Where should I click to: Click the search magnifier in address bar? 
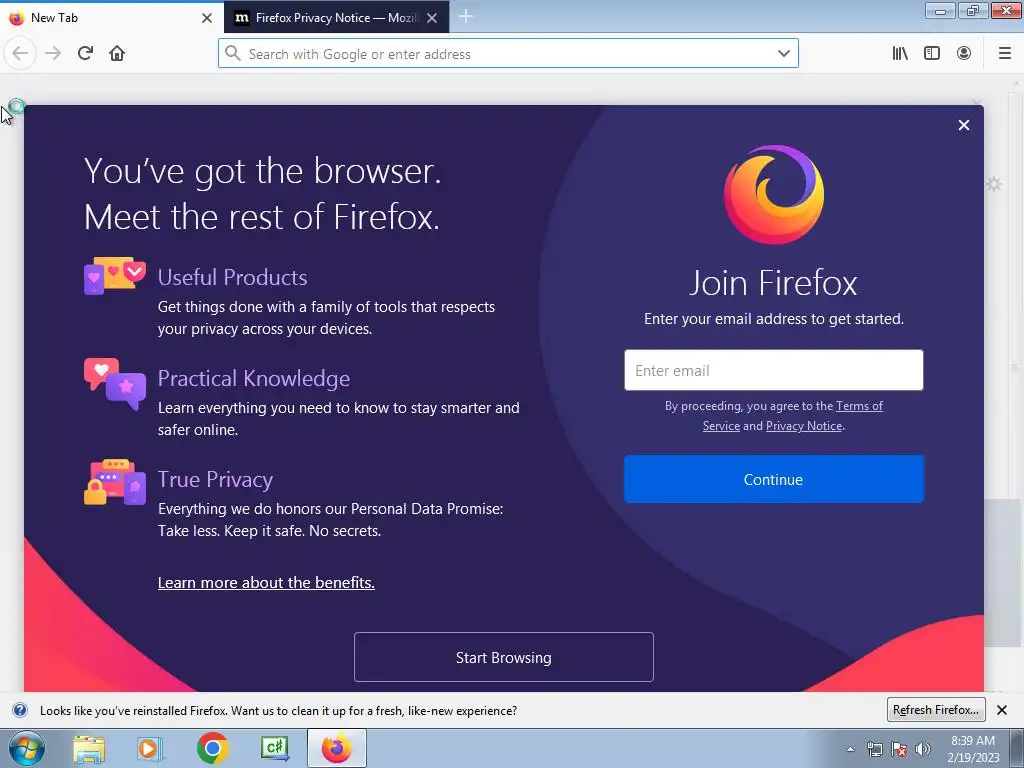click(x=233, y=54)
